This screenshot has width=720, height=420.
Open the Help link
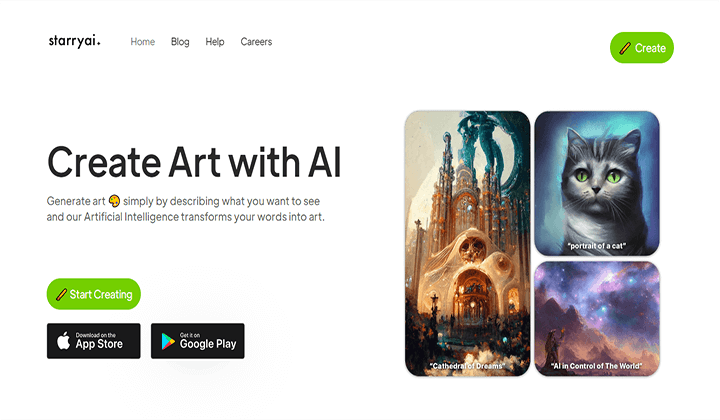tap(214, 42)
